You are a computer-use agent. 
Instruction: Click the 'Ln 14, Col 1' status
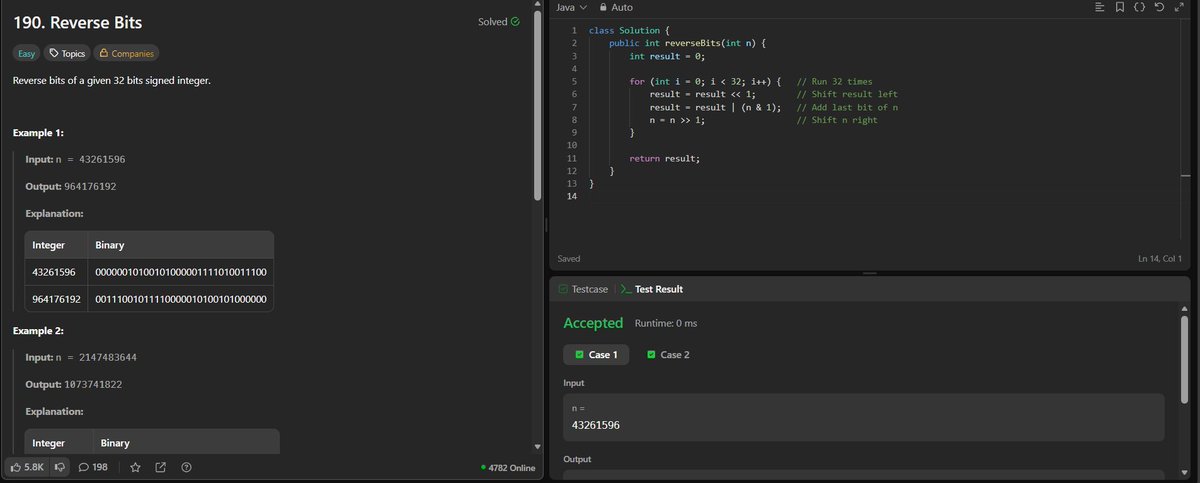1159,259
